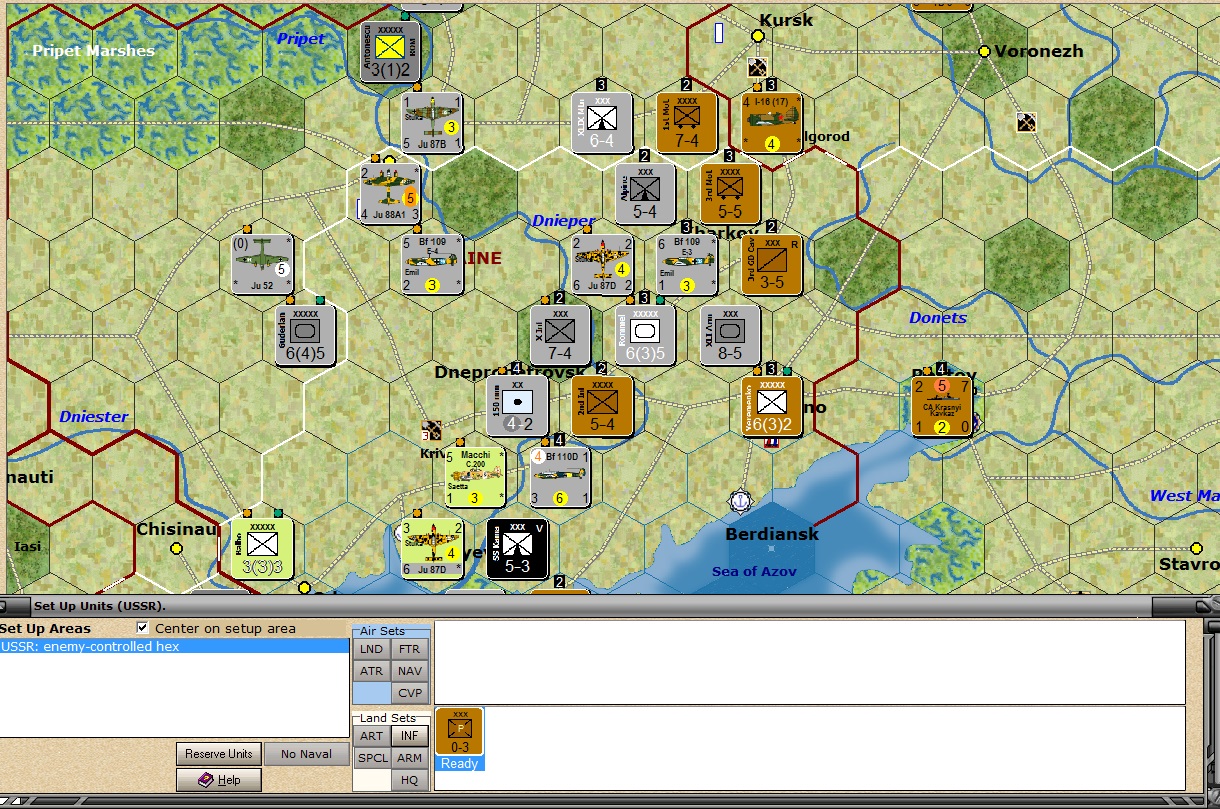This screenshot has height=809, width=1220.
Task: Select the Guderian 6(4)5 HQ counter
Action: (305, 335)
